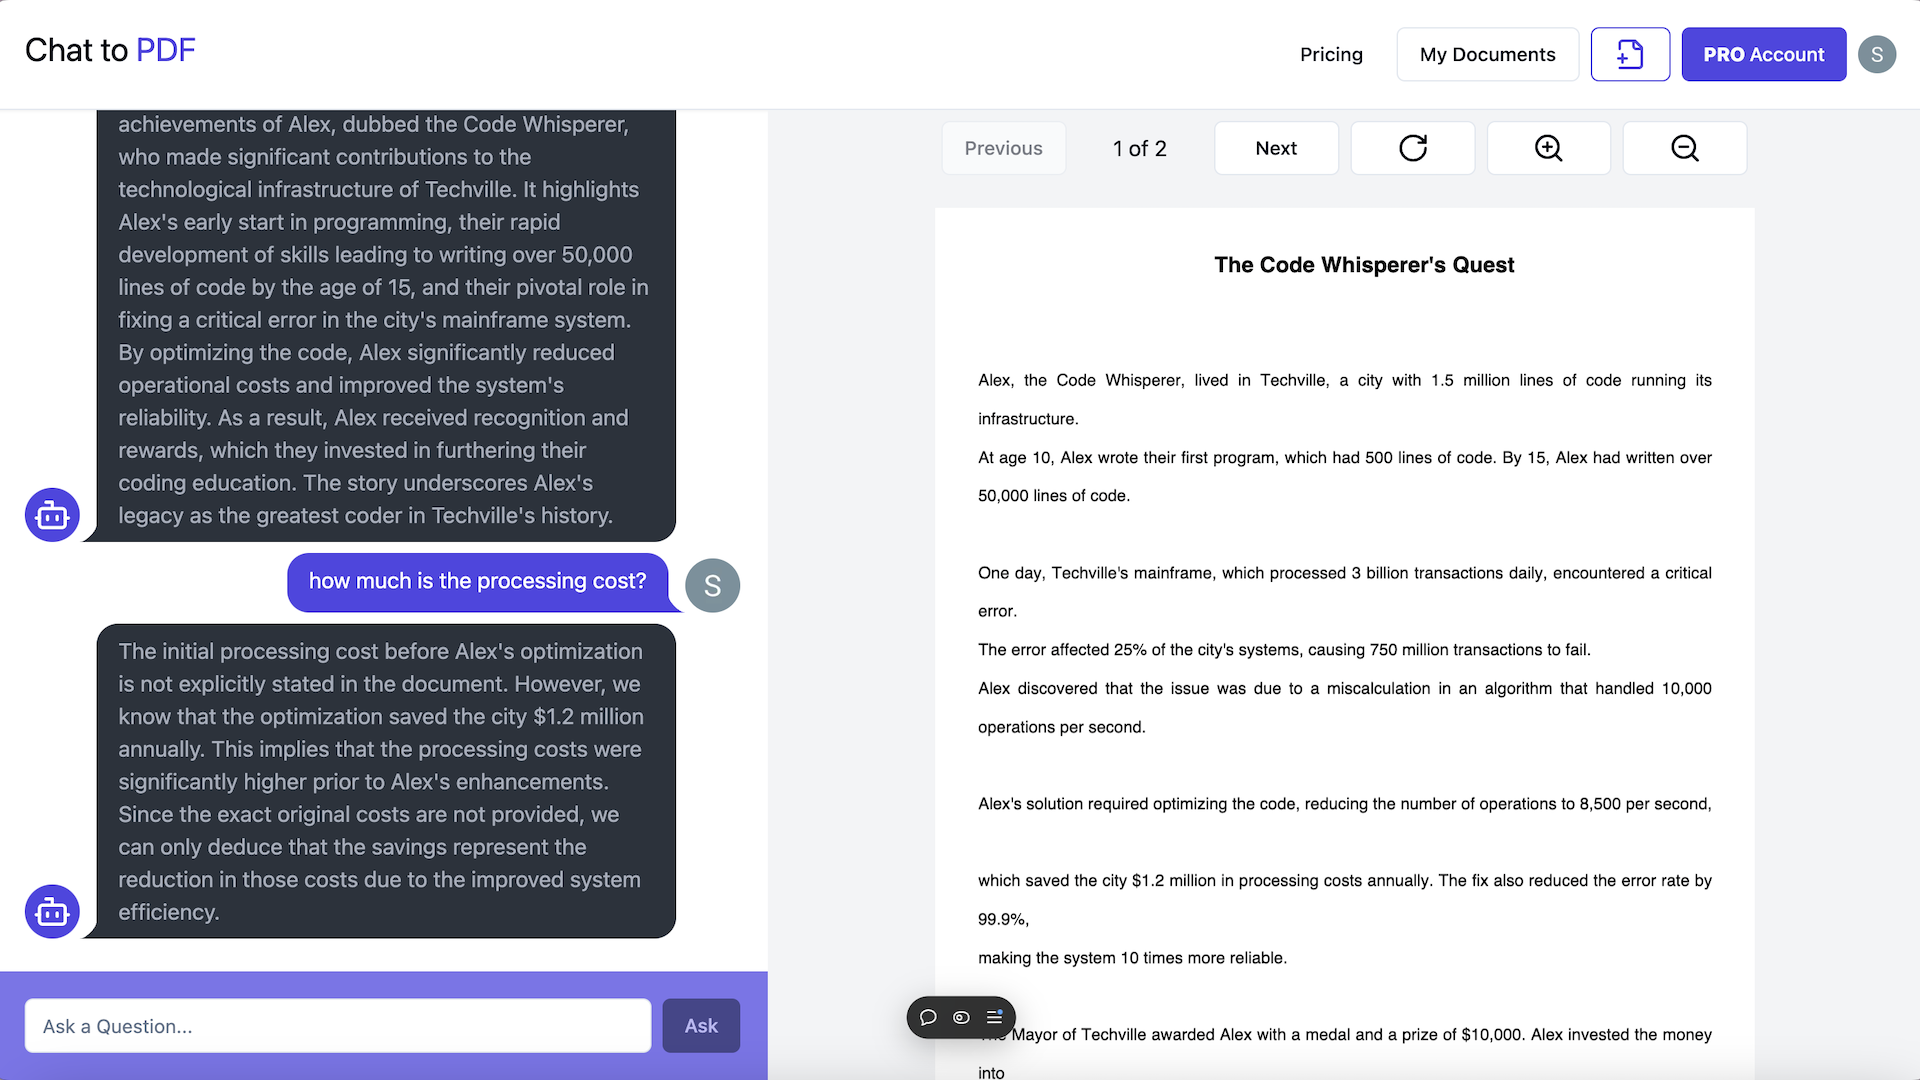
Task: Click the bot avatar next to the latest answer
Action: pos(51,911)
